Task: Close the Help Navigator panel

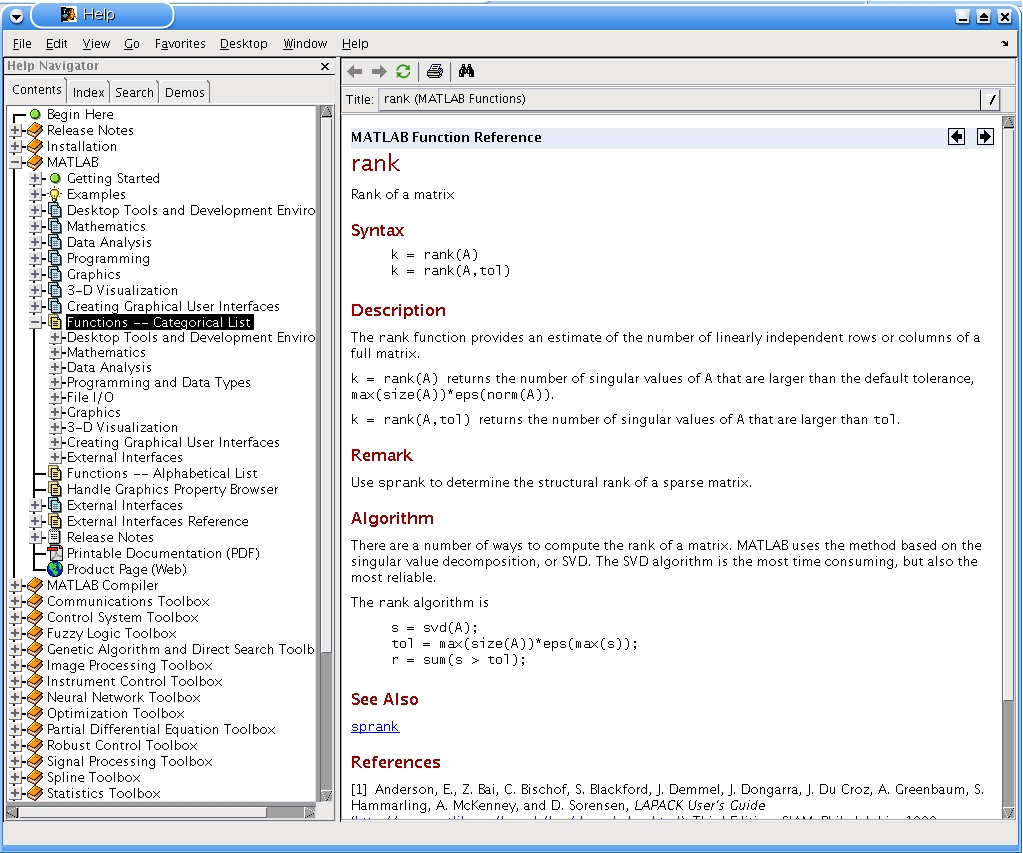Action: pyautogui.click(x=324, y=66)
